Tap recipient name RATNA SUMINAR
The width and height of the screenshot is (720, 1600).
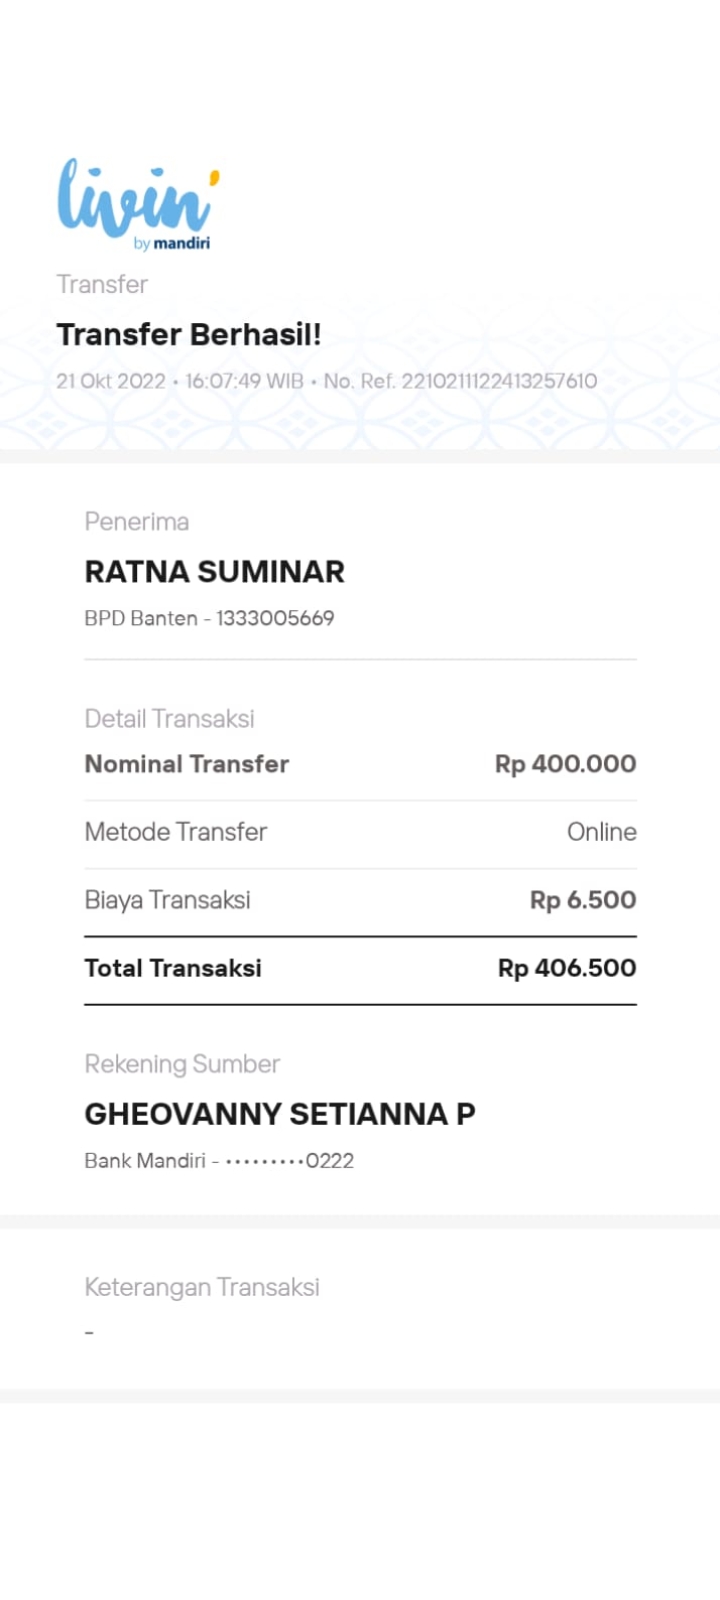214,571
